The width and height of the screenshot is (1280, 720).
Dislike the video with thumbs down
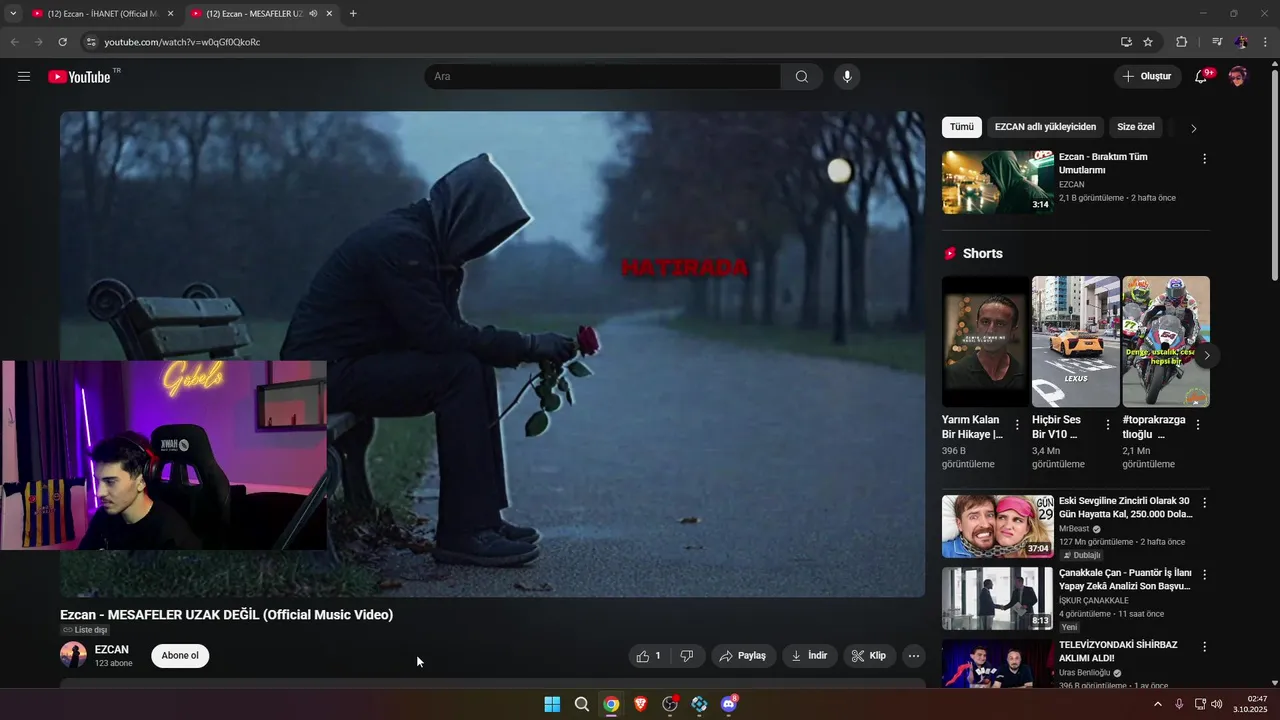point(687,656)
